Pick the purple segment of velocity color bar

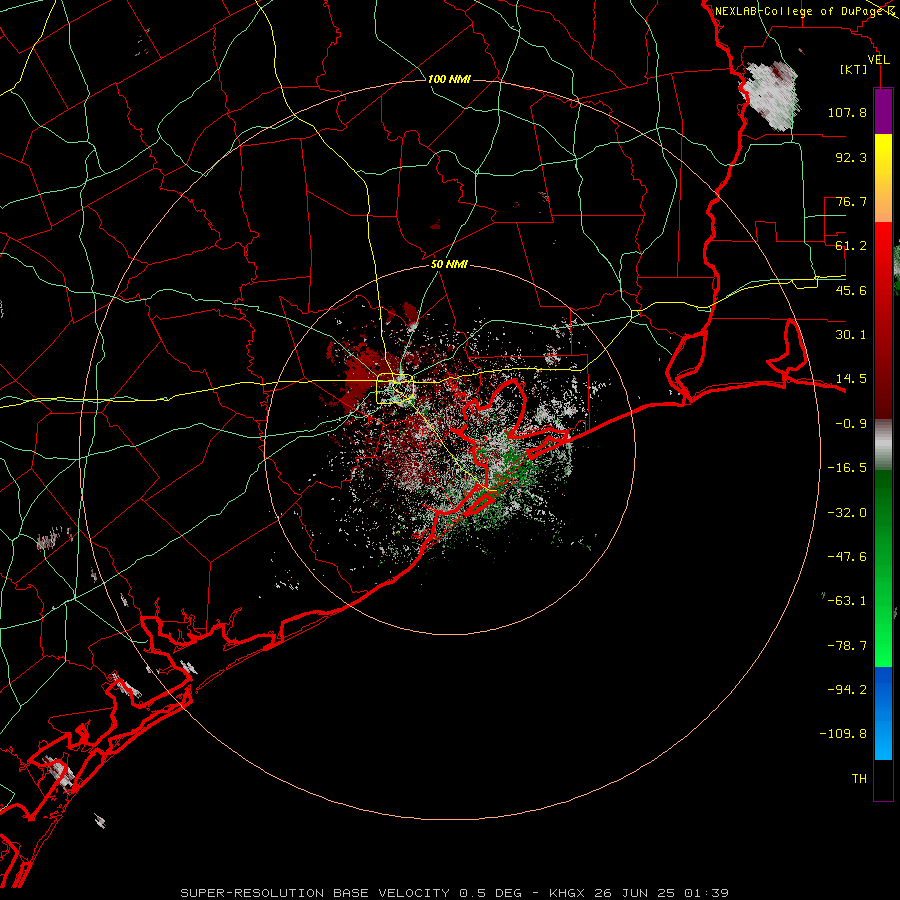coord(883,111)
